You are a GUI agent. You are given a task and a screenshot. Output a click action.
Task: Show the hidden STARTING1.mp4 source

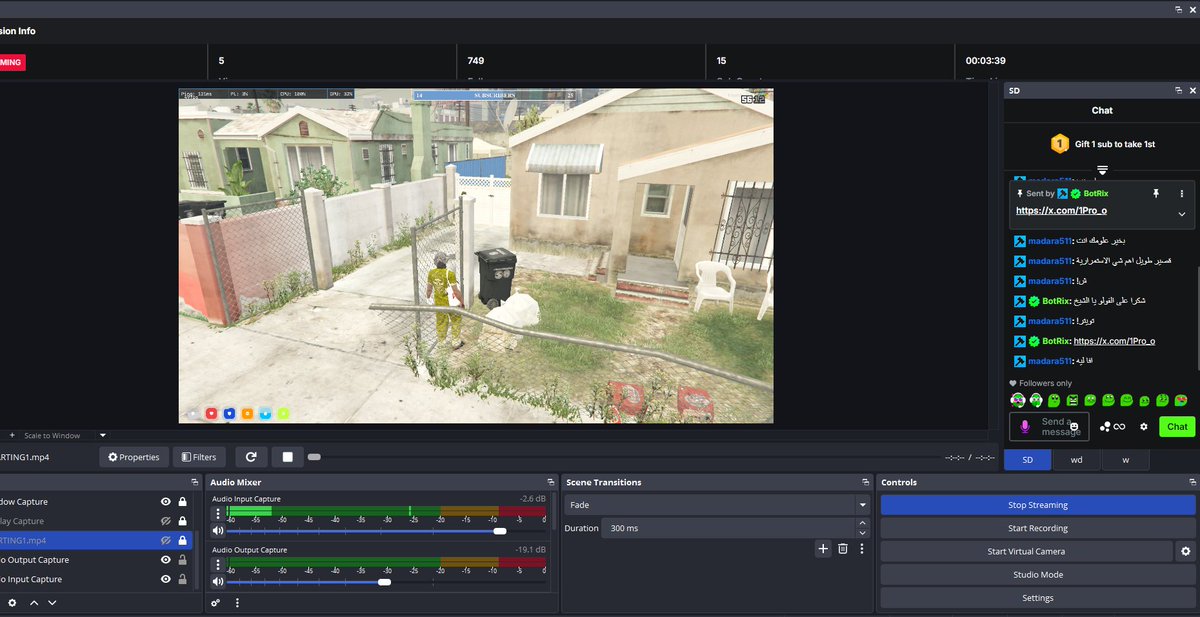(x=165, y=540)
